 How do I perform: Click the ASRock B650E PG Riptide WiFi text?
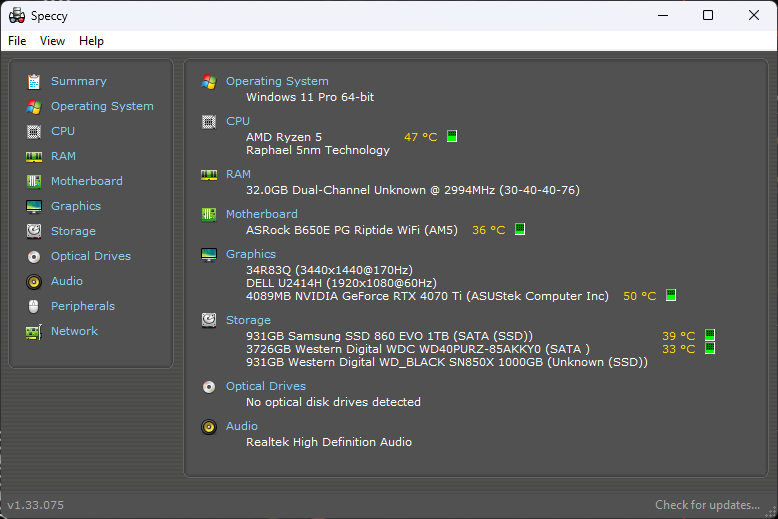[x=352, y=230]
